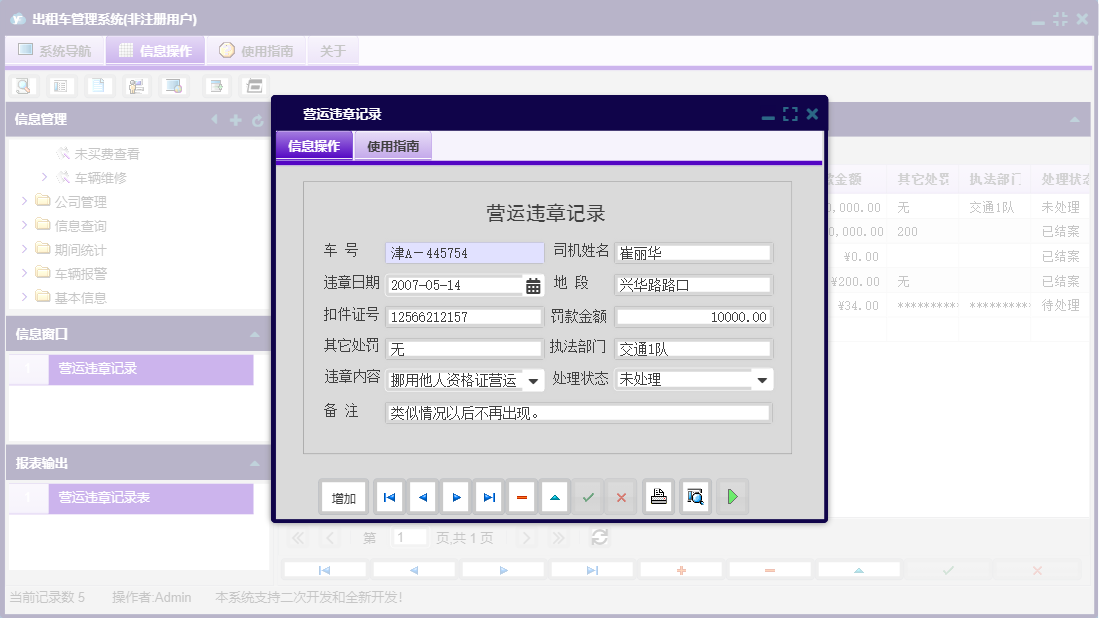
Task: Click the refresh icon on 信息管理 panel header
Action: point(259,119)
